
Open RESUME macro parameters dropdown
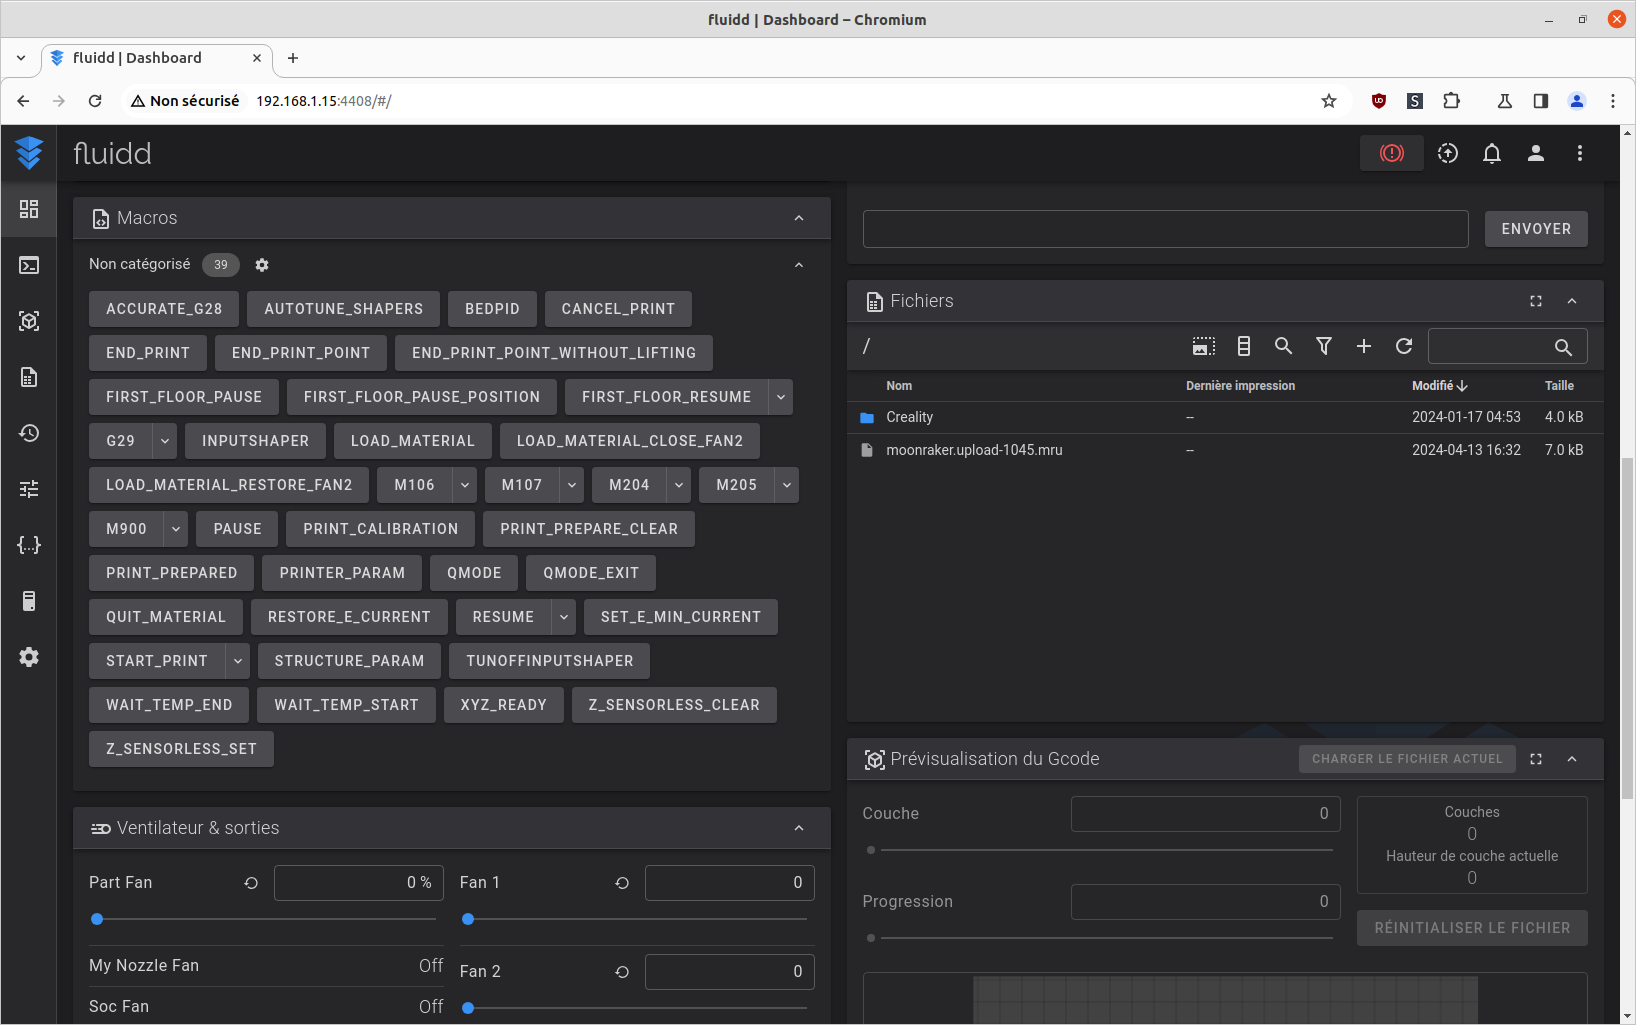point(564,617)
